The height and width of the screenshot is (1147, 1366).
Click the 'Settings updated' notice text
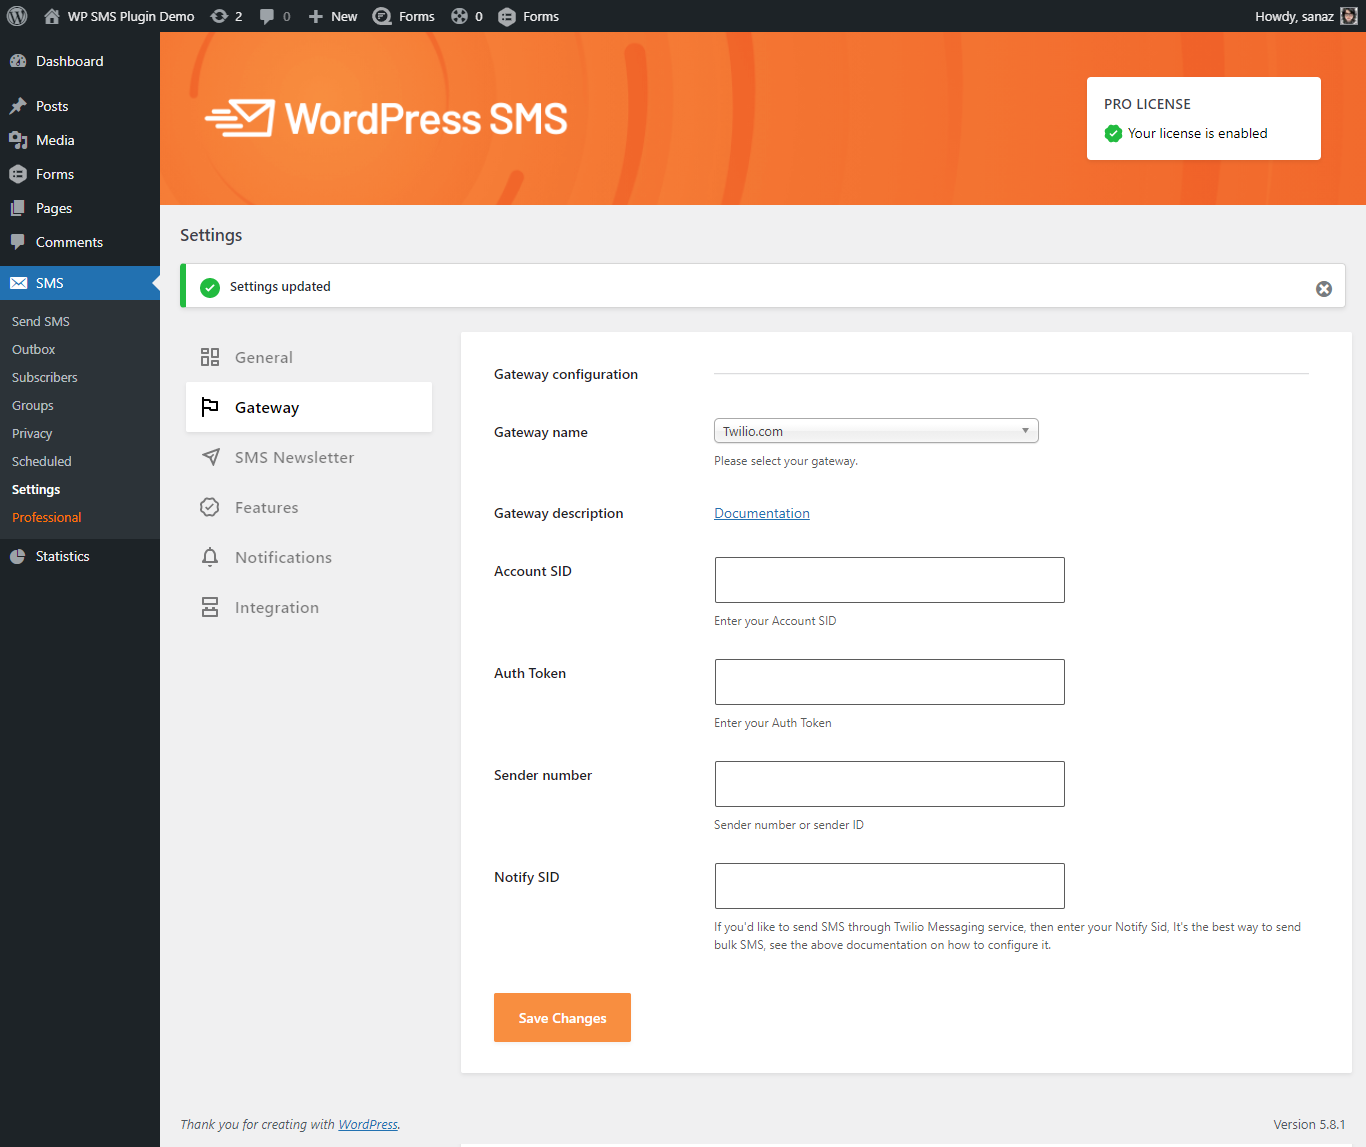coord(280,286)
